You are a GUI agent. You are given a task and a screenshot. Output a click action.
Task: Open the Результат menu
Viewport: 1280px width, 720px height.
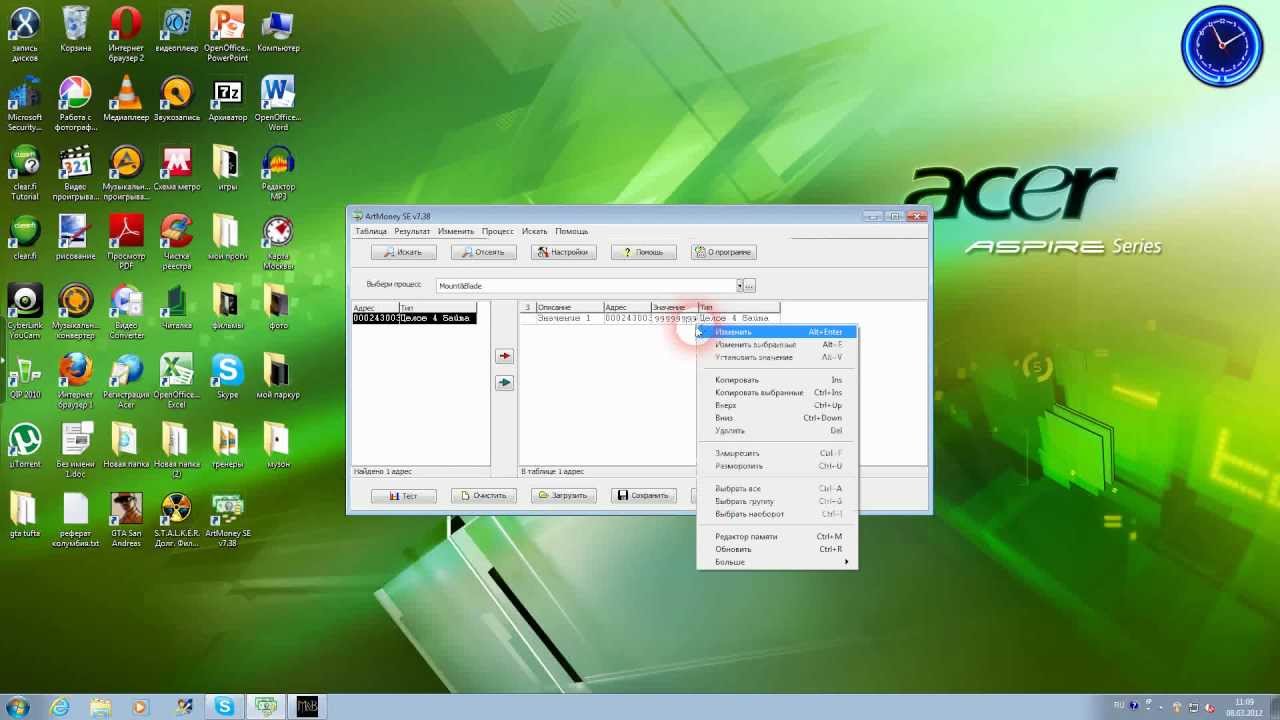412,231
